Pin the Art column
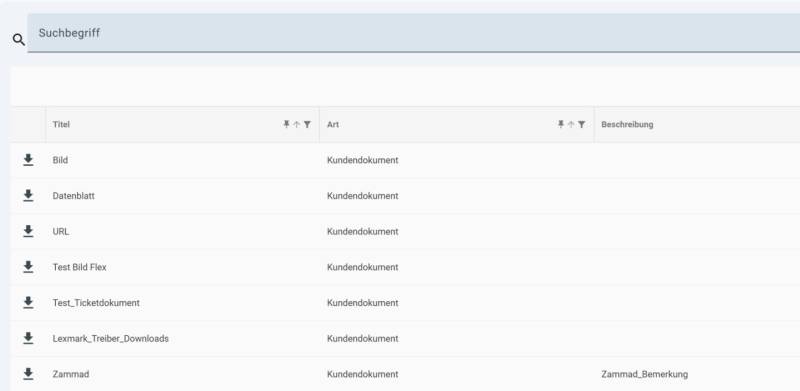 (x=561, y=124)
